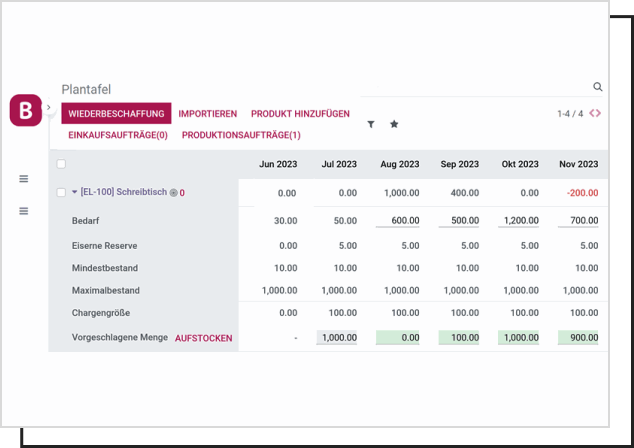
Task: Open the Produktionsaufträge(1) list
Action: (241, 135)
